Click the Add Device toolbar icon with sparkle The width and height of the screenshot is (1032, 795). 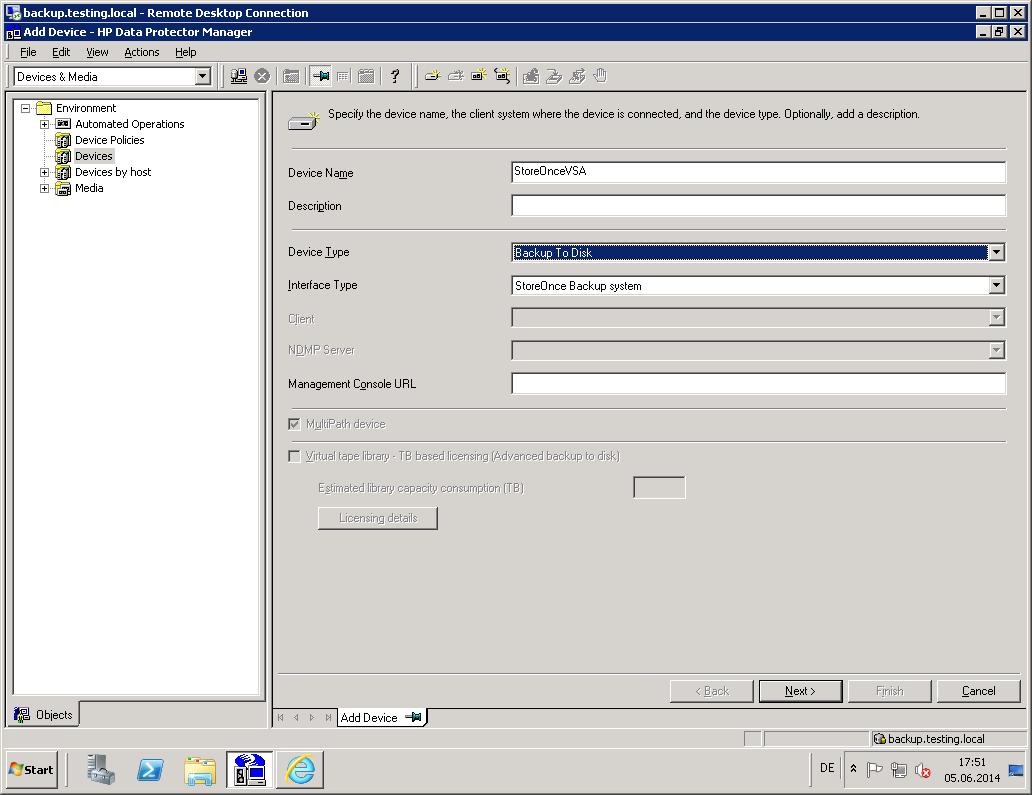coord(433,76)
